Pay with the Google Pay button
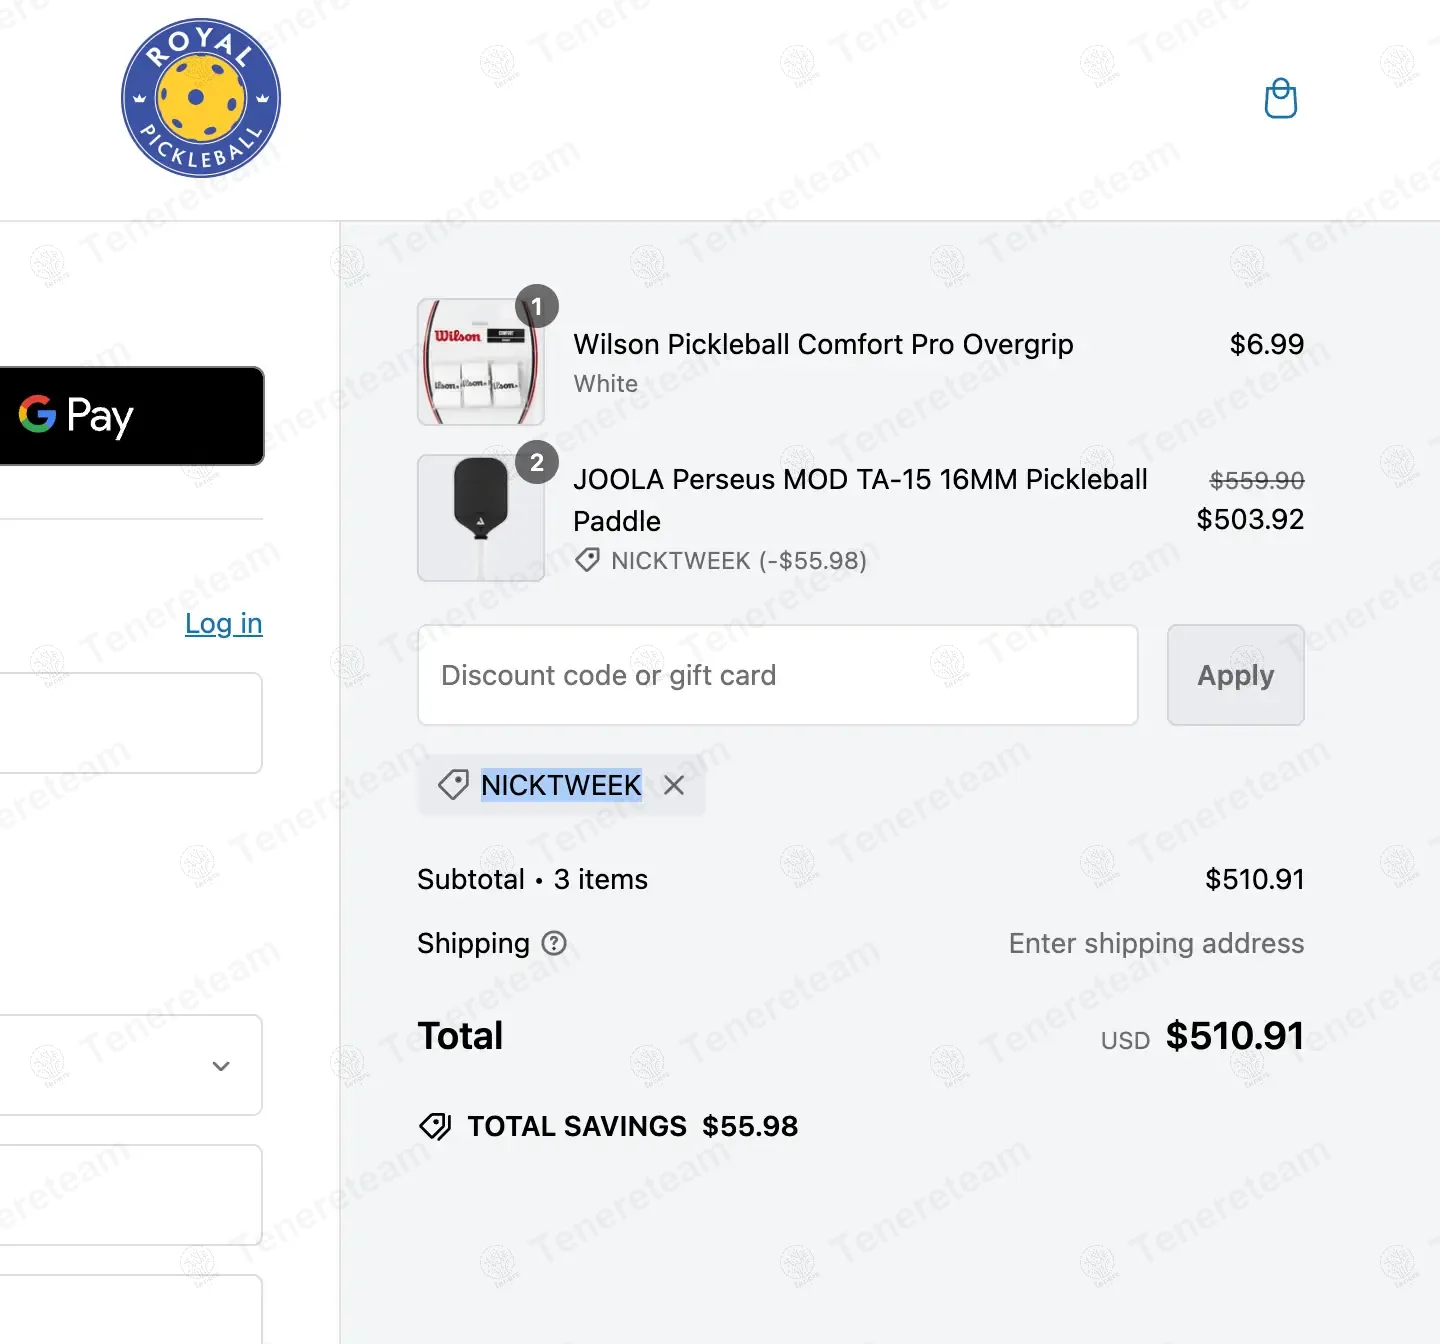The height and width of the screenshot is (1344, 1440). pos(130,416)
